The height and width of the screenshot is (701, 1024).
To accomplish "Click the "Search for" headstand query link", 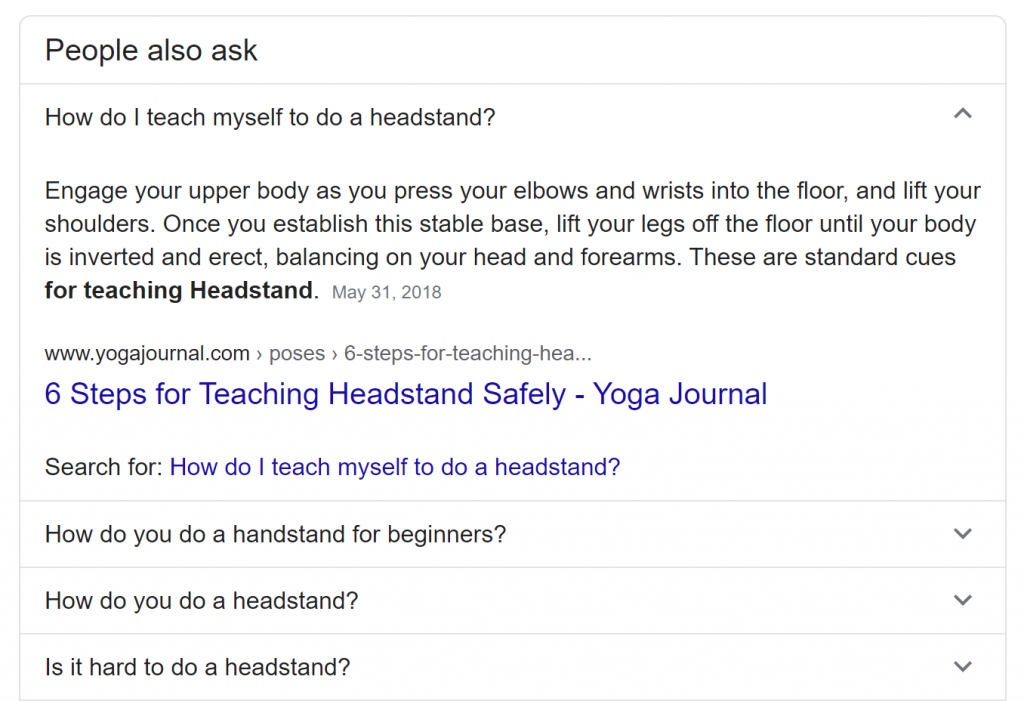I will 395,467.
